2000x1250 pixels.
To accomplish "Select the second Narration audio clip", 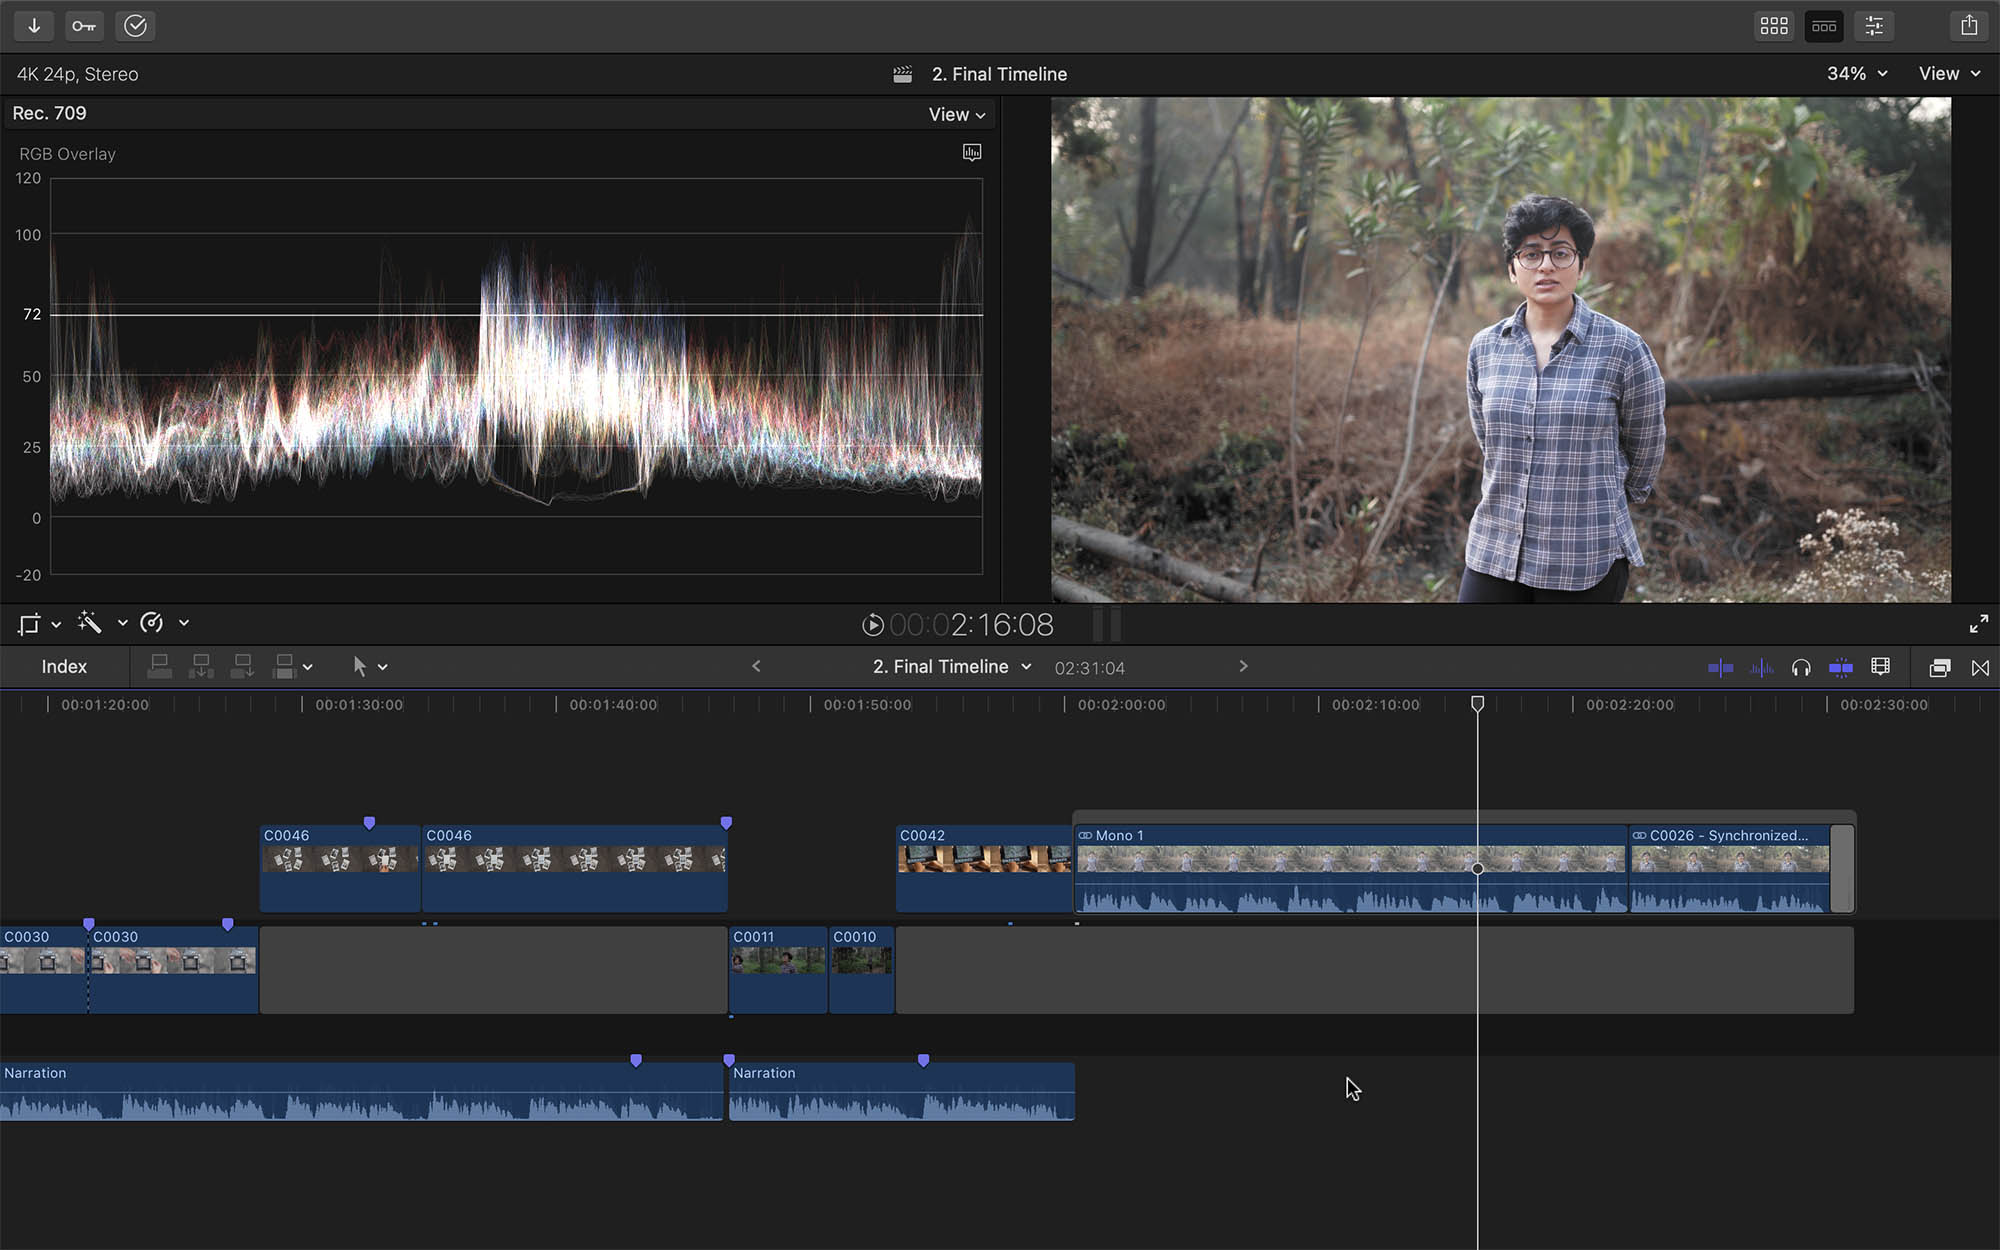I will (902, 1091).
